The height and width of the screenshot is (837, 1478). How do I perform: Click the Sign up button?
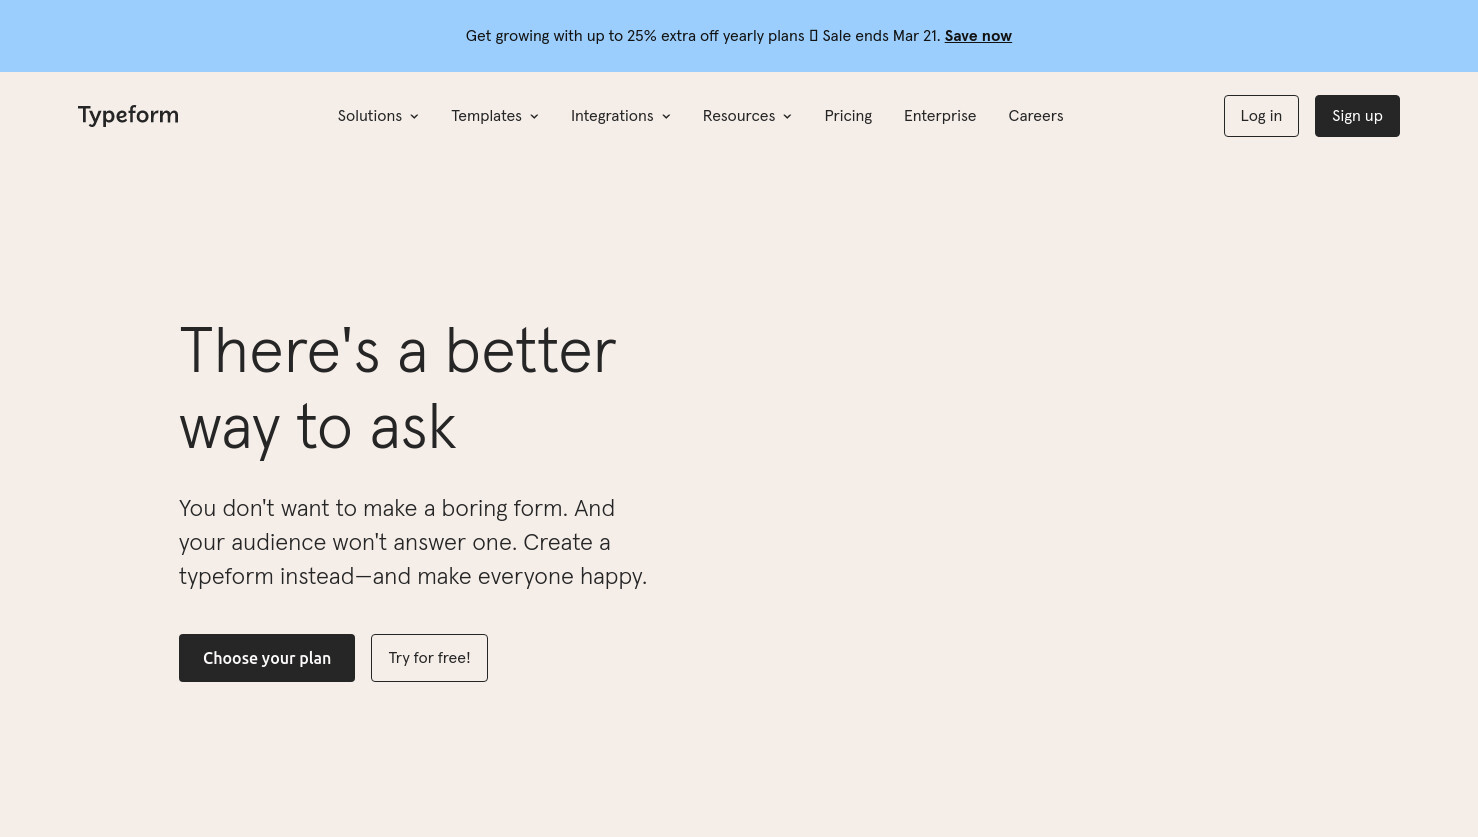[1357, 116]
